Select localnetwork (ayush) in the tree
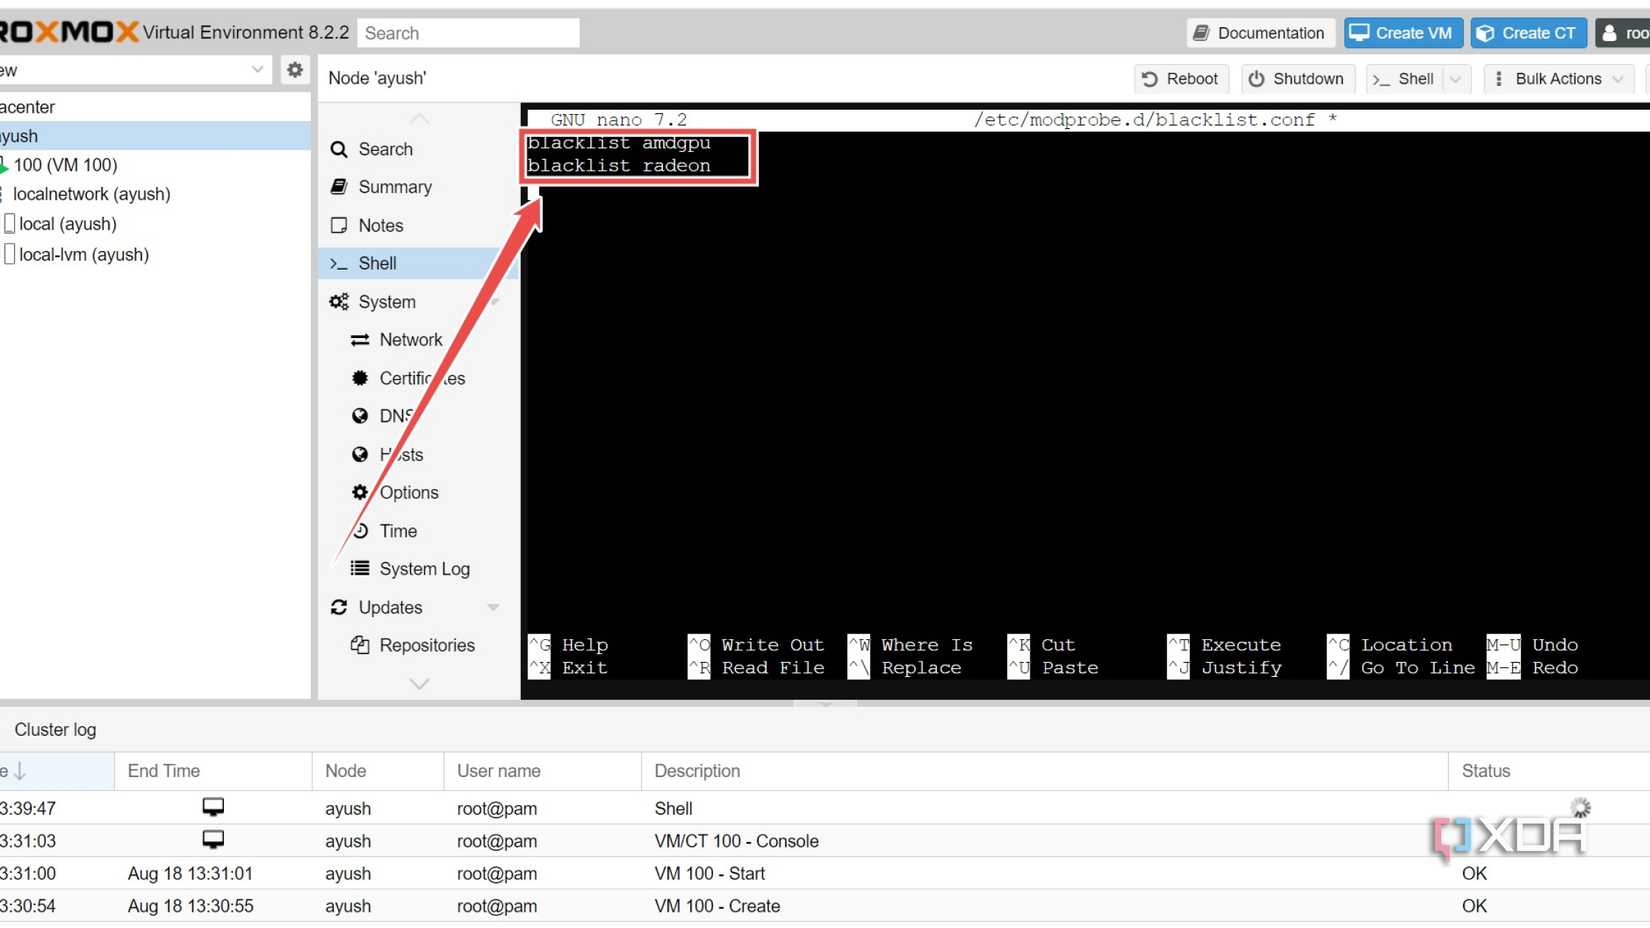Viewport: 1650px width, 928px height. click(x=155, y=194)
